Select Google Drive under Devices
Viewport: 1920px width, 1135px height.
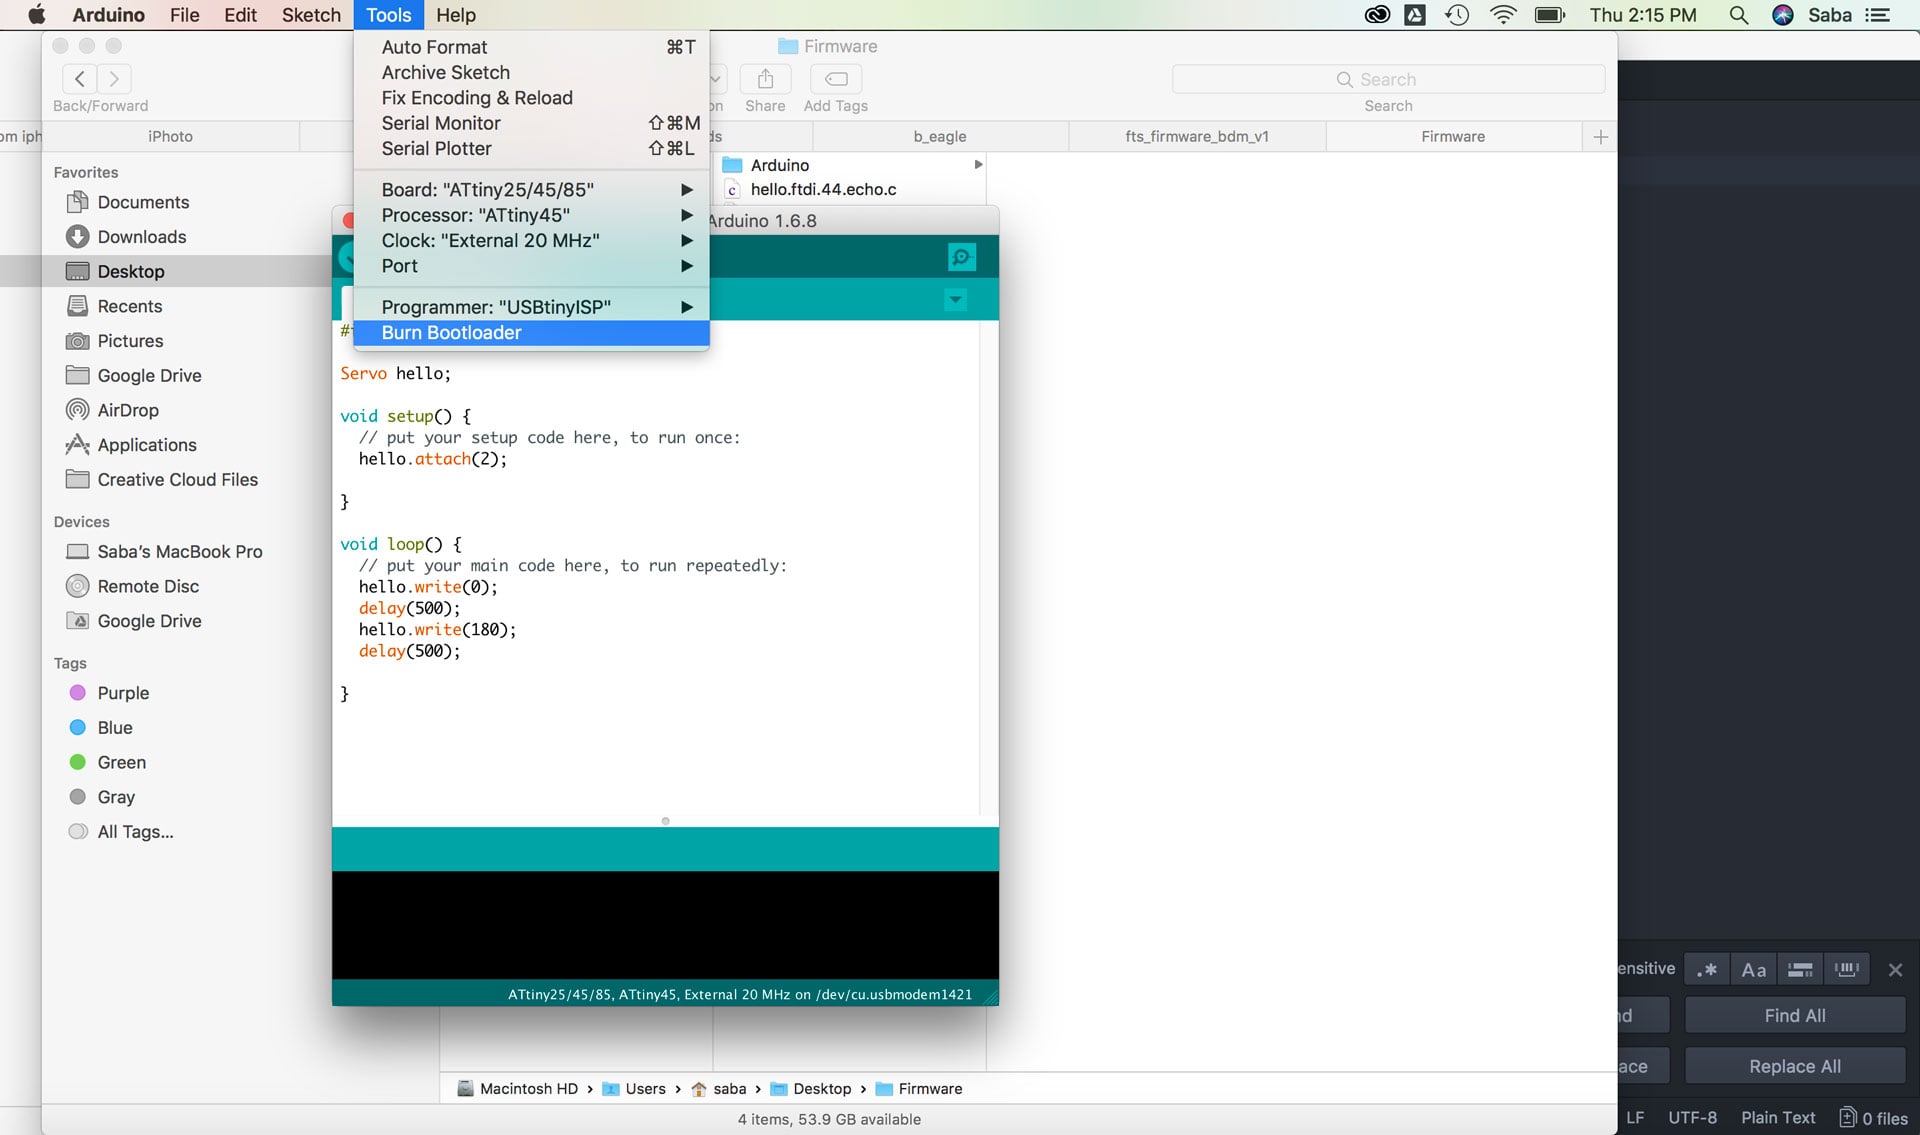pos(150,621)
